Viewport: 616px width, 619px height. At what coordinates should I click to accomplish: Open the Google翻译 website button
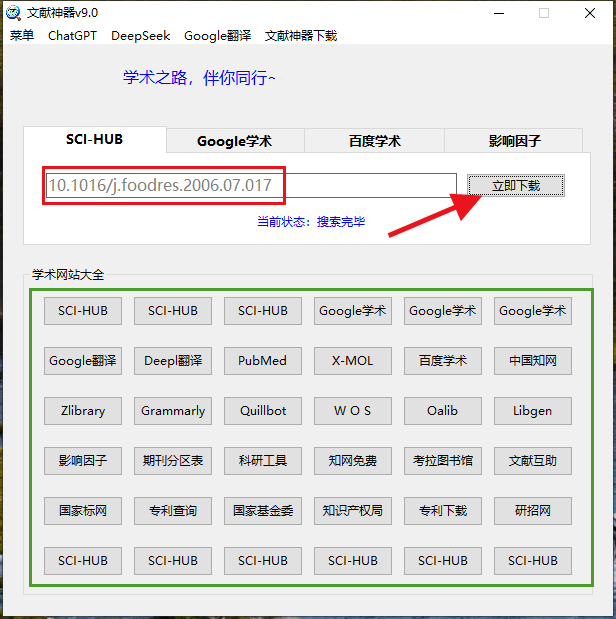click(83, 361)
